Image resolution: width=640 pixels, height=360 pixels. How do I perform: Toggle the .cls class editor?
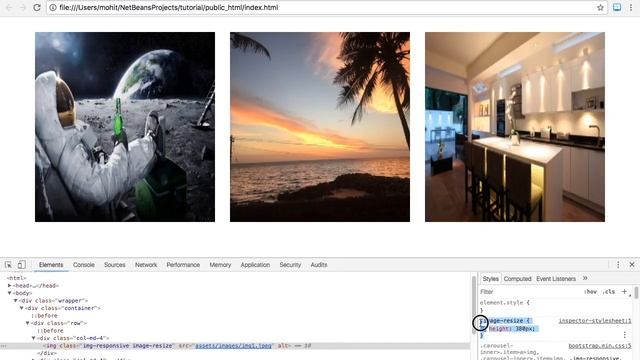pos(609,292)
